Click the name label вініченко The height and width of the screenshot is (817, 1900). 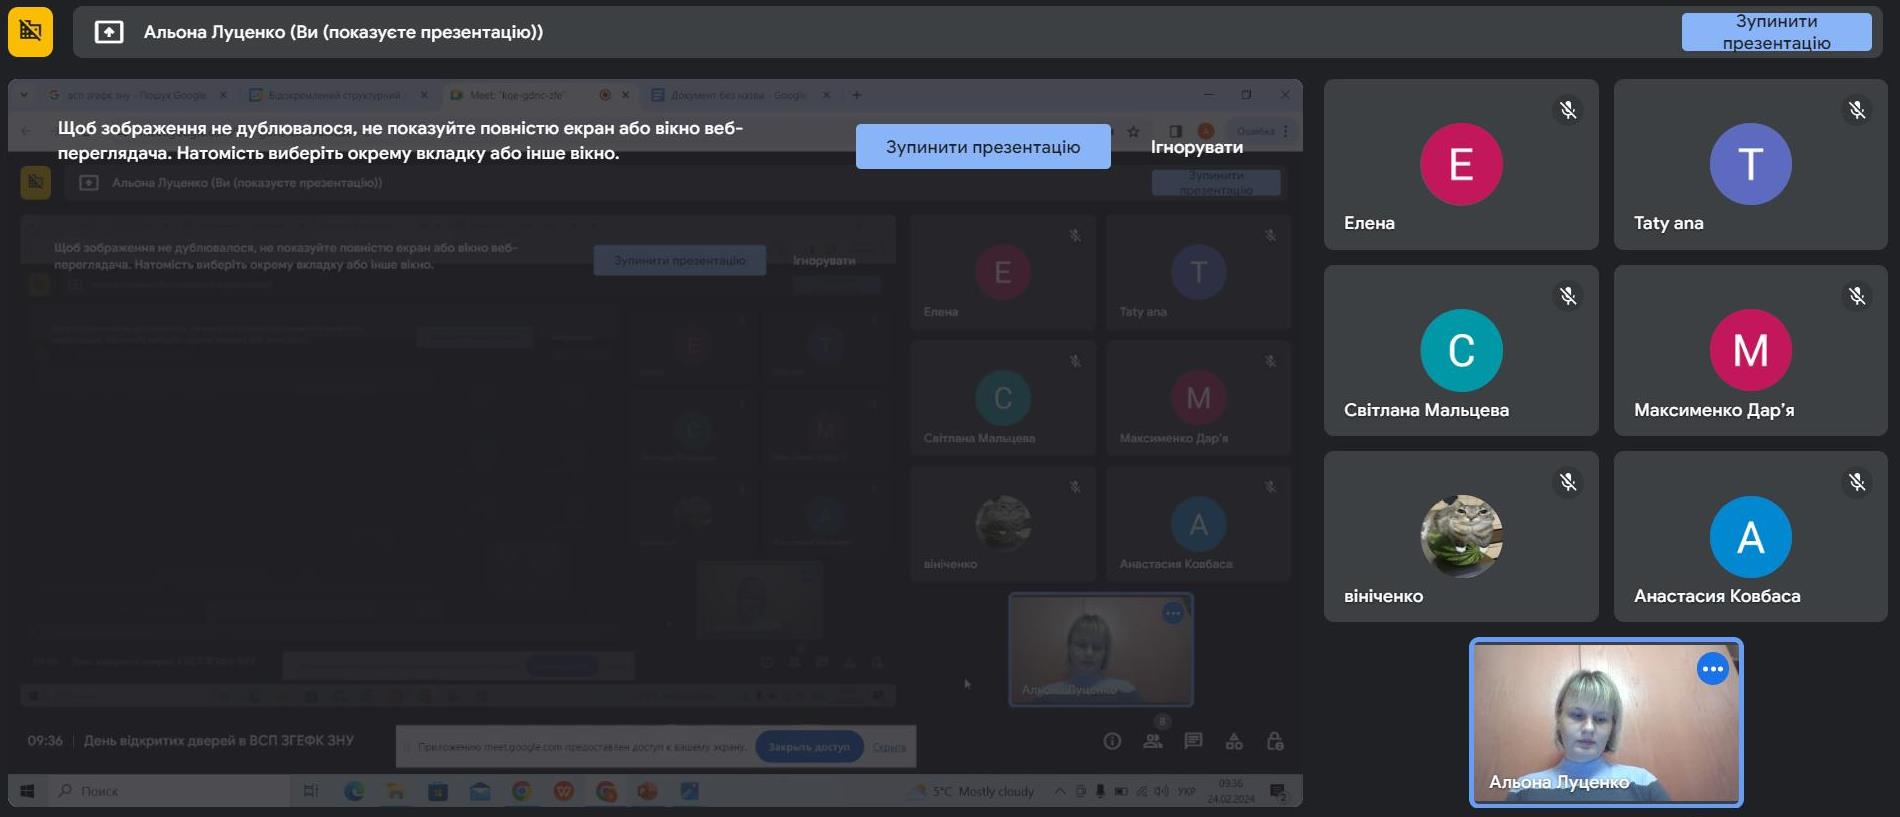pyautogui.click(x=1383, y=596)
